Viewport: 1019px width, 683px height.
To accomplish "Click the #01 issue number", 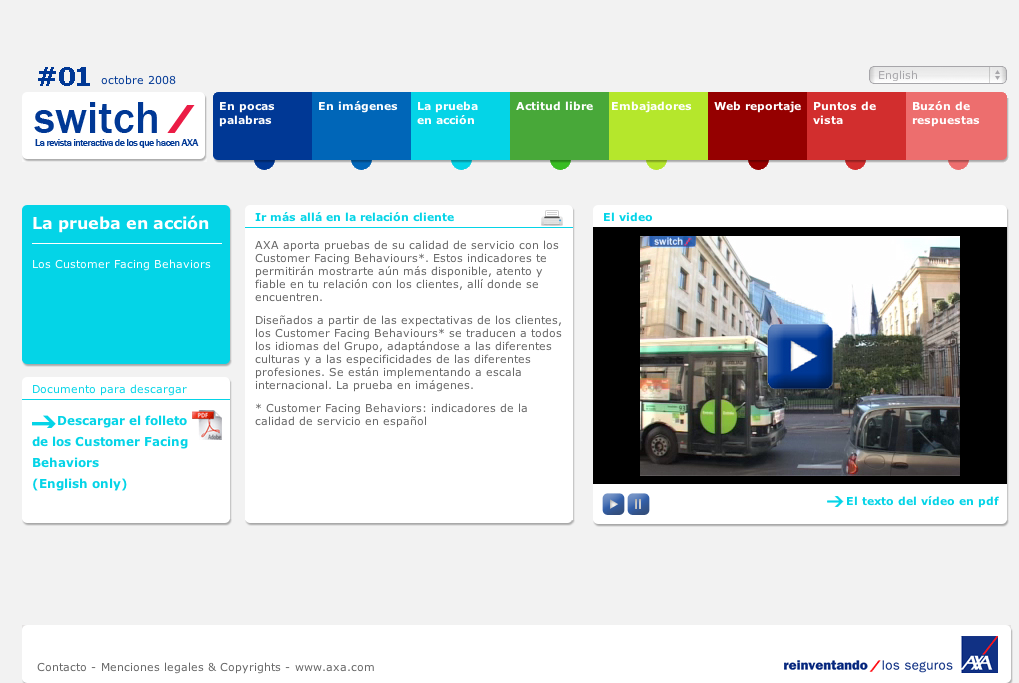I will (x=64, y=77).
